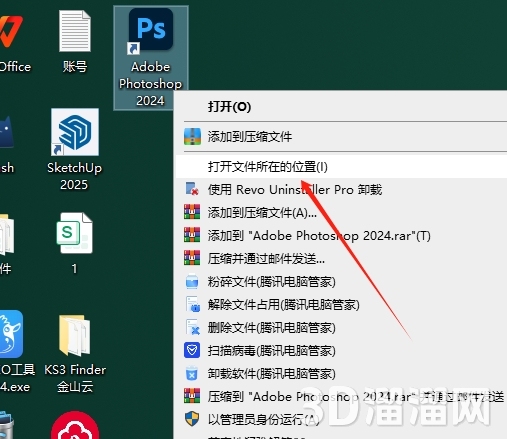This screenshot has height=439, width=507.
Task: Click the red cloud app icon
Action: tap(75, 425)
